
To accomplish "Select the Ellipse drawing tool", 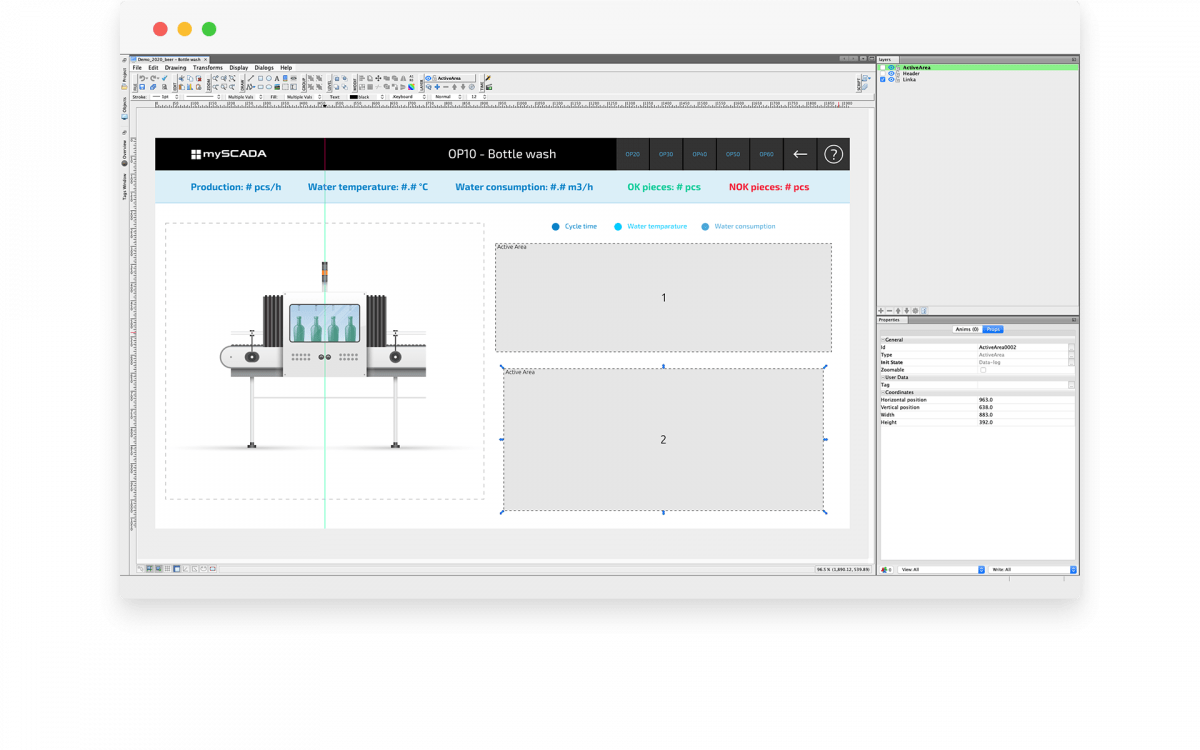I will tap(269, 78).
